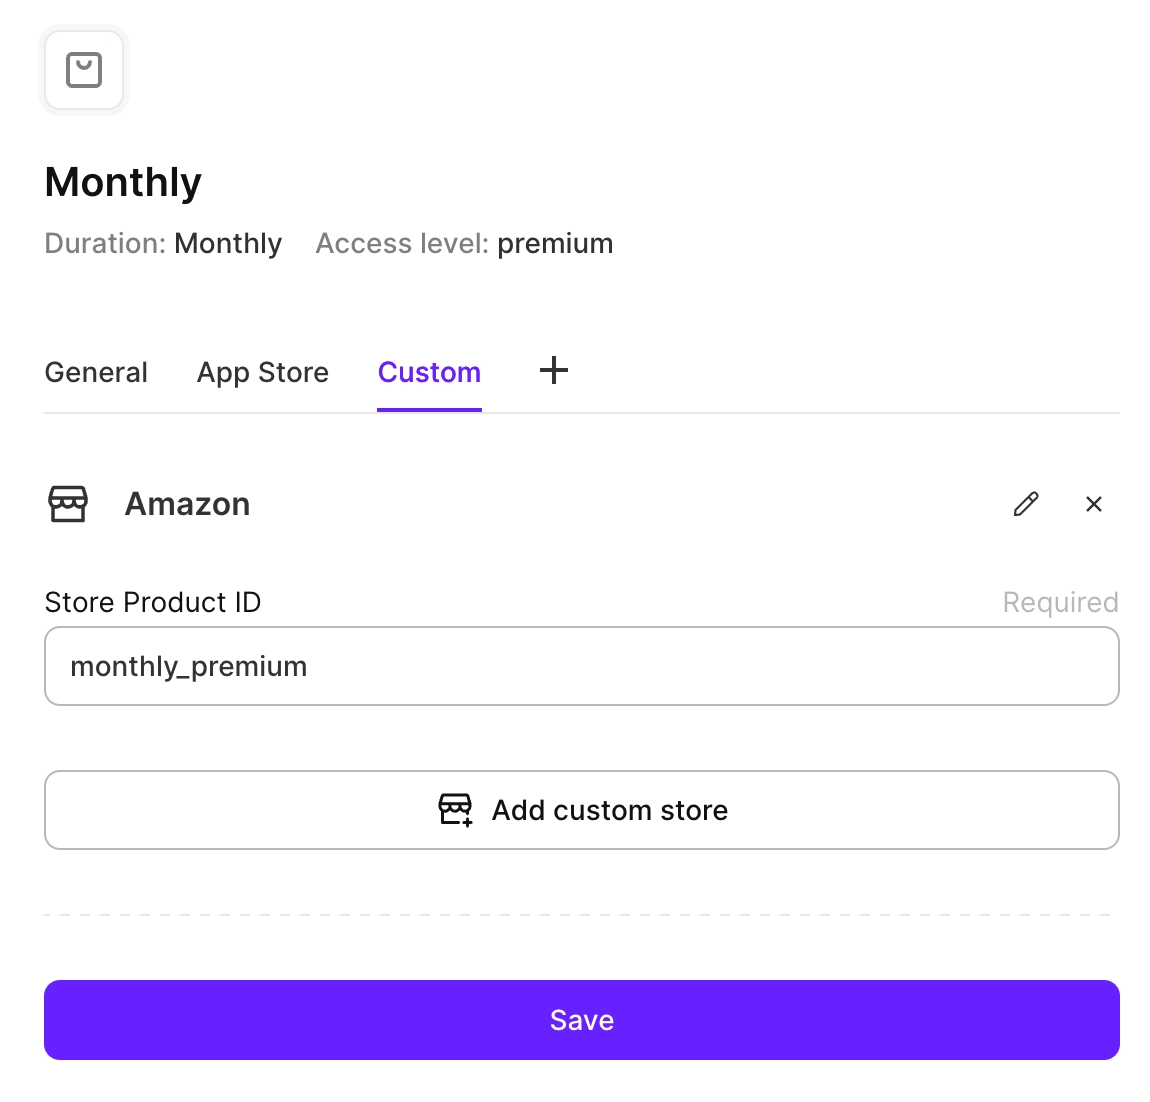1150x1102 pixels.
Task: Remove the Amazon custom store
Action: pyautogui.click(x=1094, y=504)
